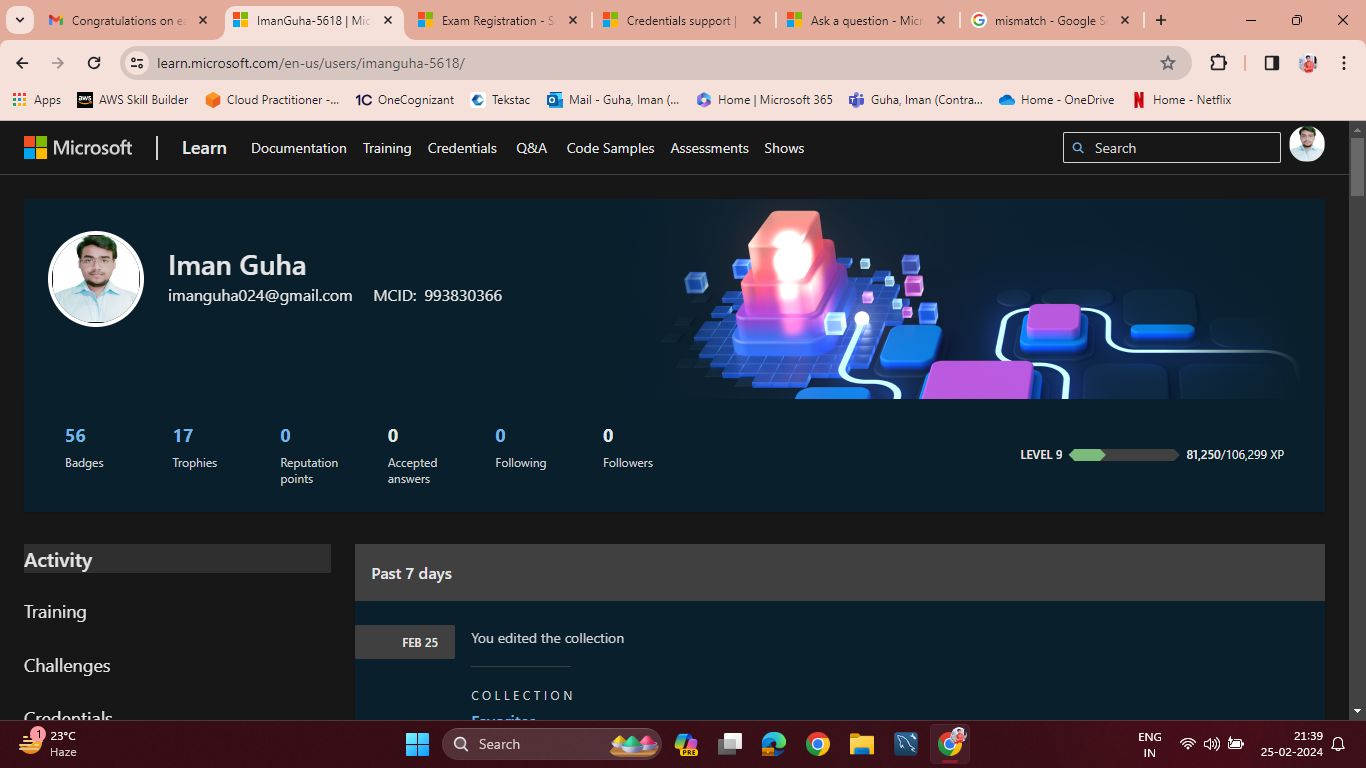Viewport: 1366px width, 768px height.
Task: Open Training in top navigation
Action: coord(387,148)
